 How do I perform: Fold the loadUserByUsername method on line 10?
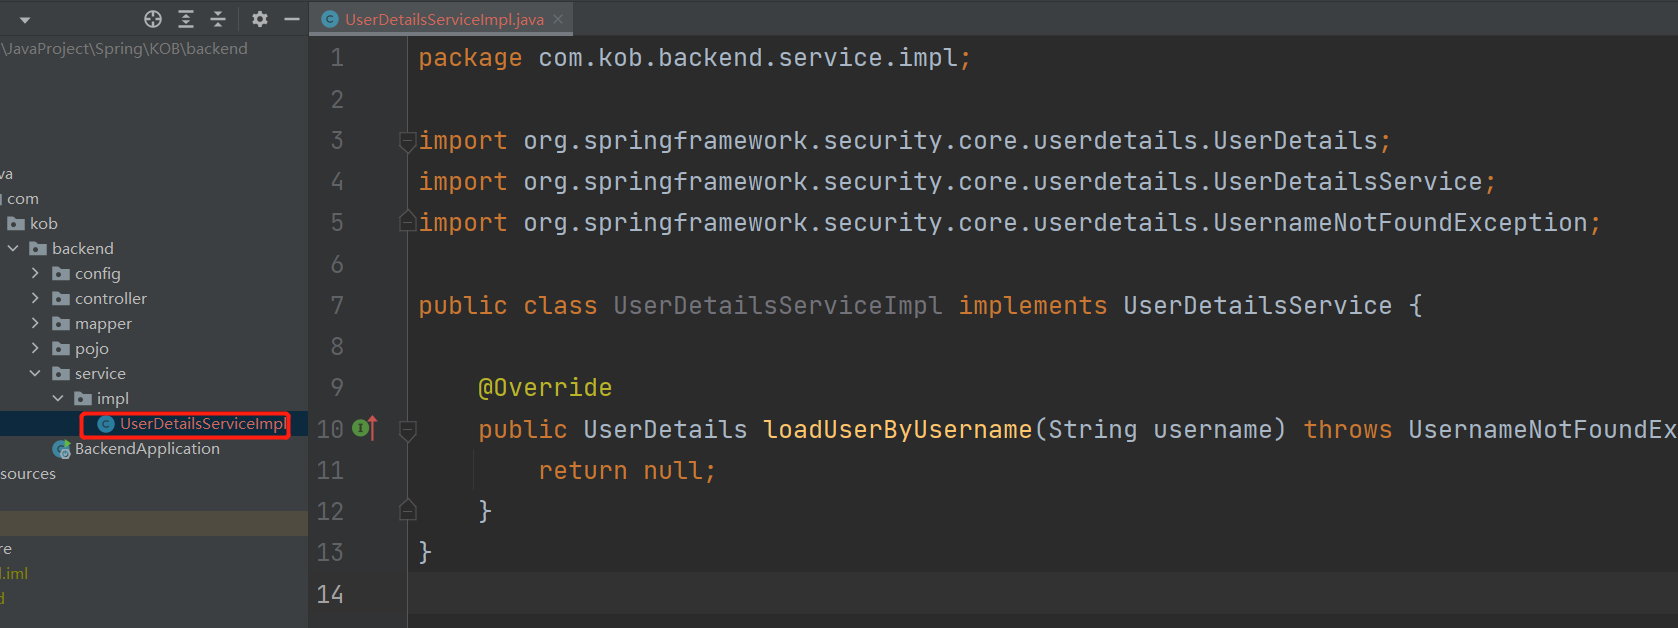click(x=407, y=430)
